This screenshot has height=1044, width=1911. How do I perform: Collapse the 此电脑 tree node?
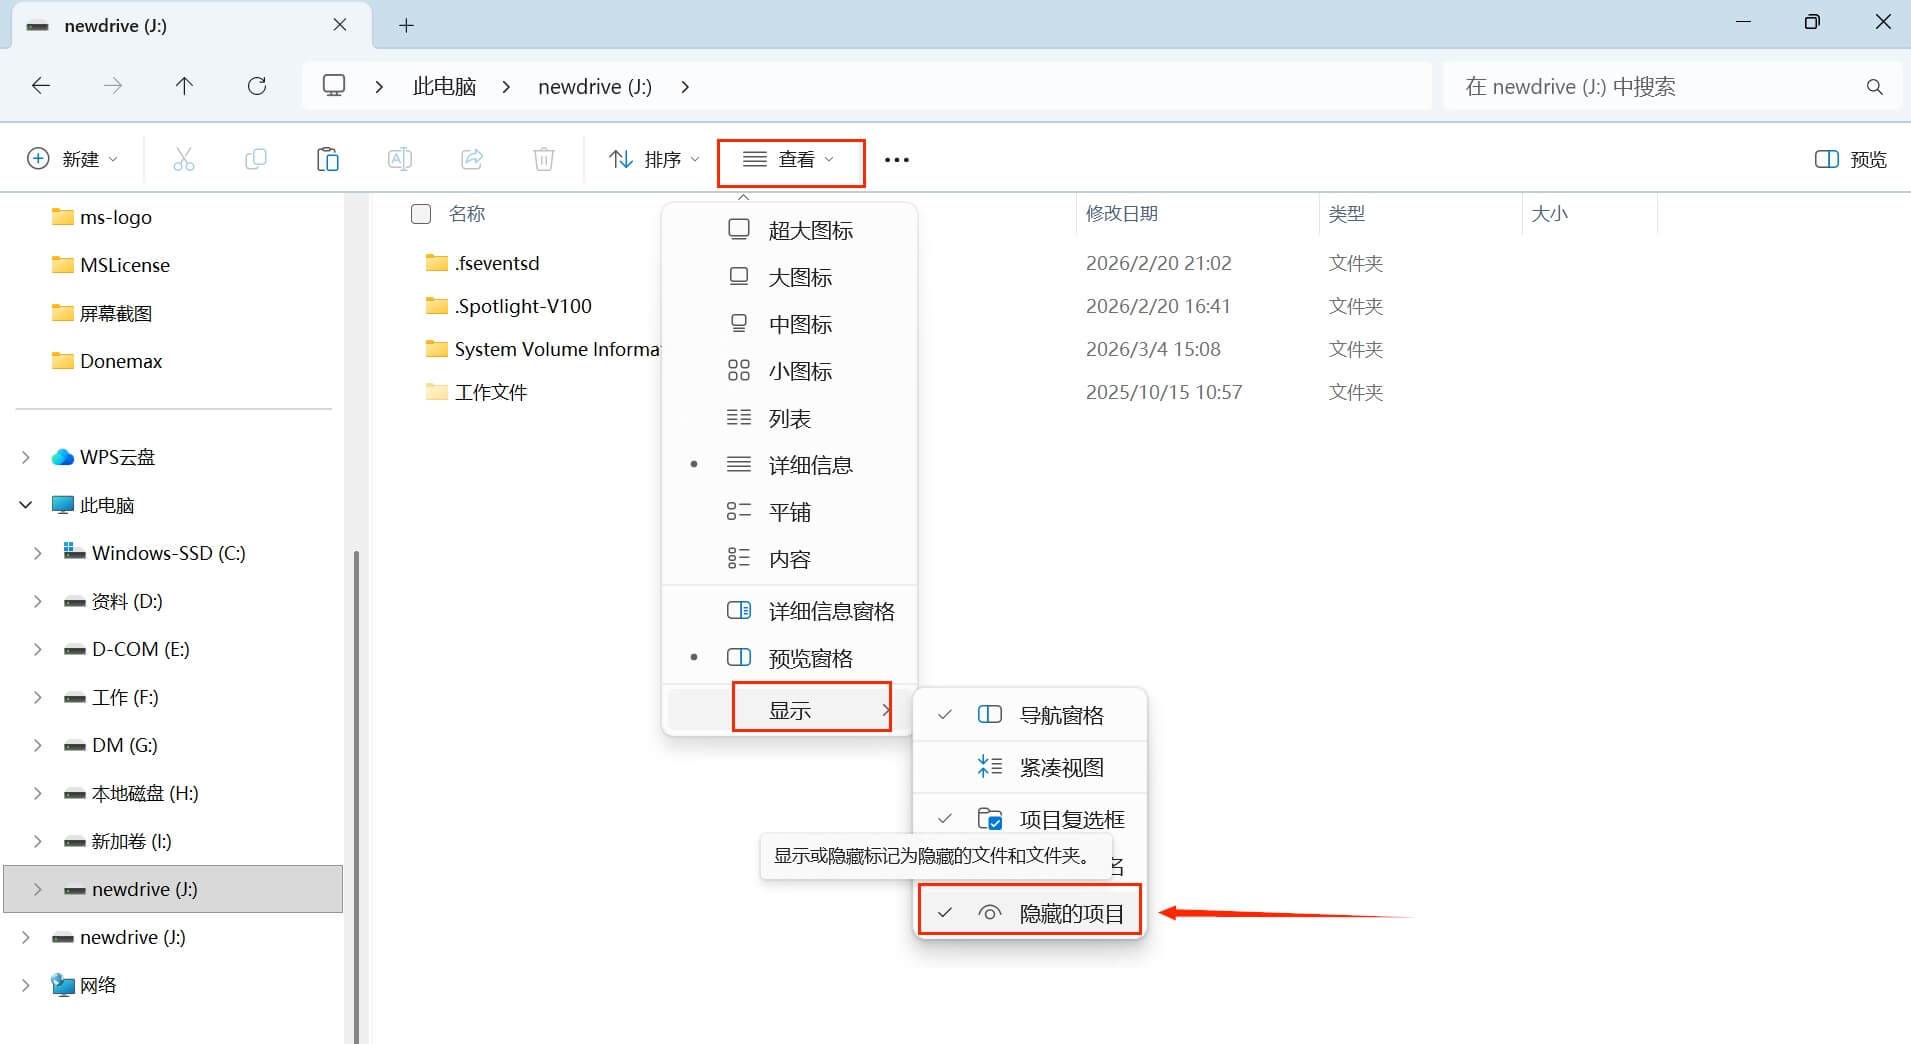(25, 504)
